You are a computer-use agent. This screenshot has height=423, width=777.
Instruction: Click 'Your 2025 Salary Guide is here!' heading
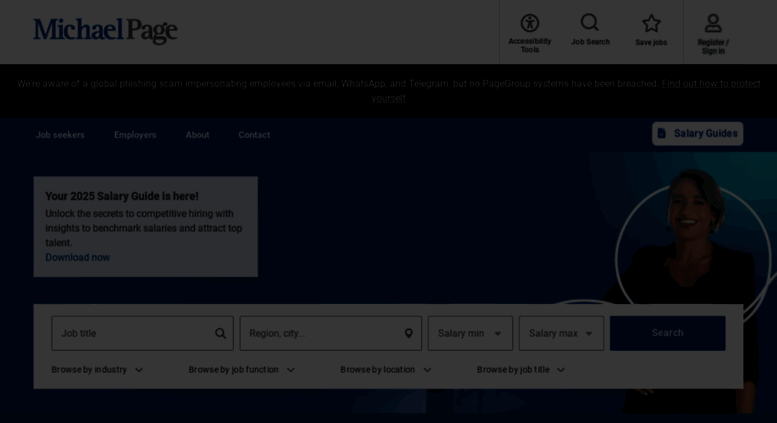point(122,196)
